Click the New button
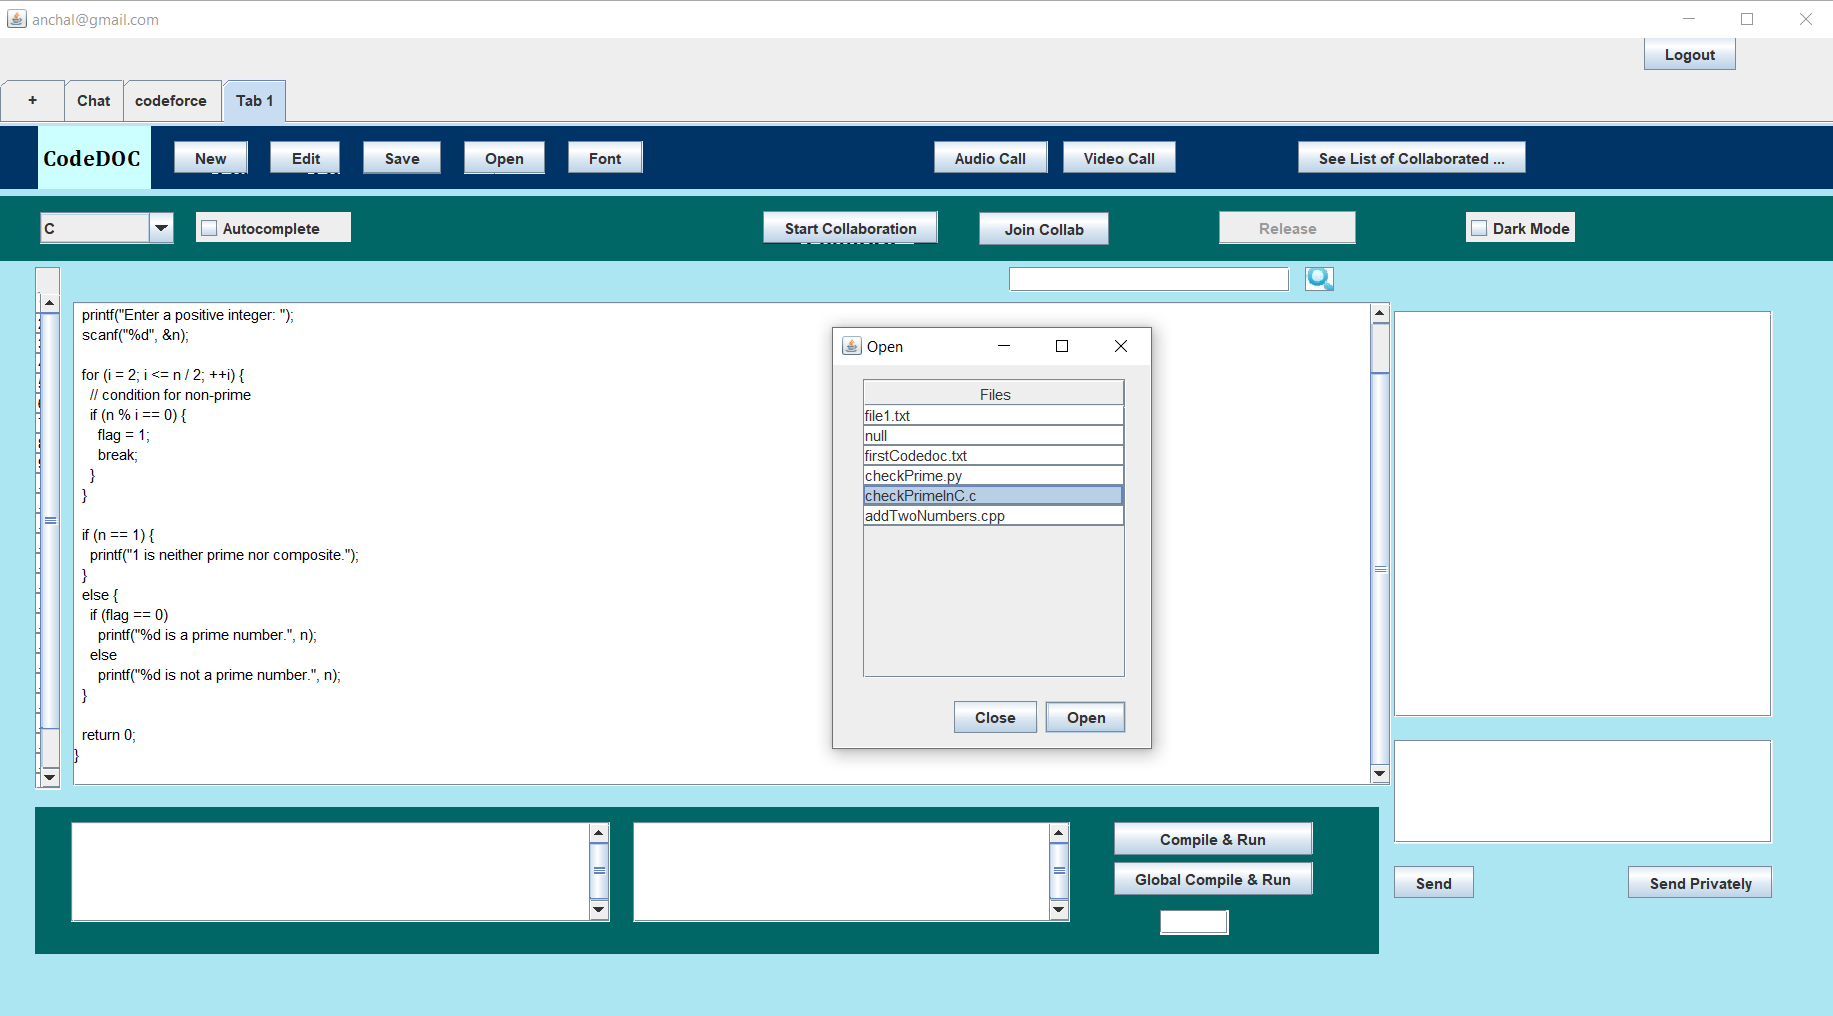The image size is (1833, 1016). click(211, 158)
